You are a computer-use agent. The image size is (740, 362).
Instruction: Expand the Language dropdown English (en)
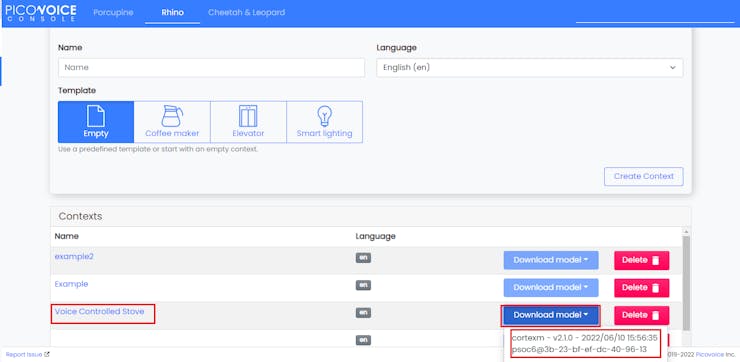click(530, 67)
